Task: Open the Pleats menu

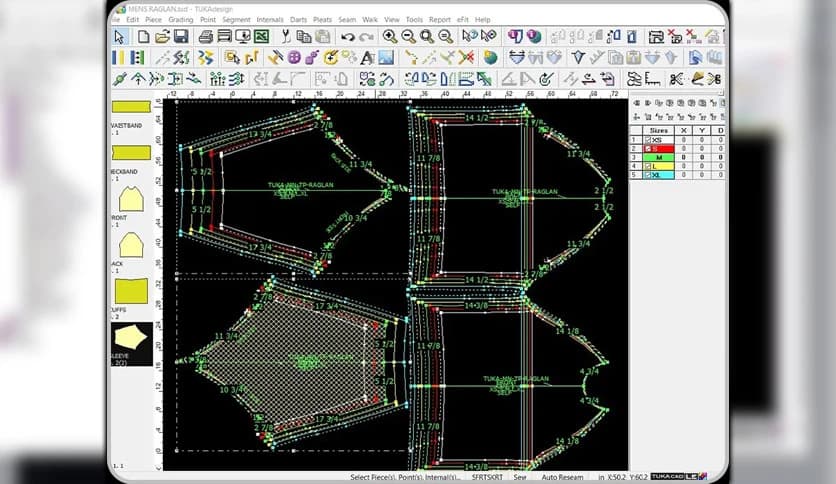Action: [x=322, y=19]
